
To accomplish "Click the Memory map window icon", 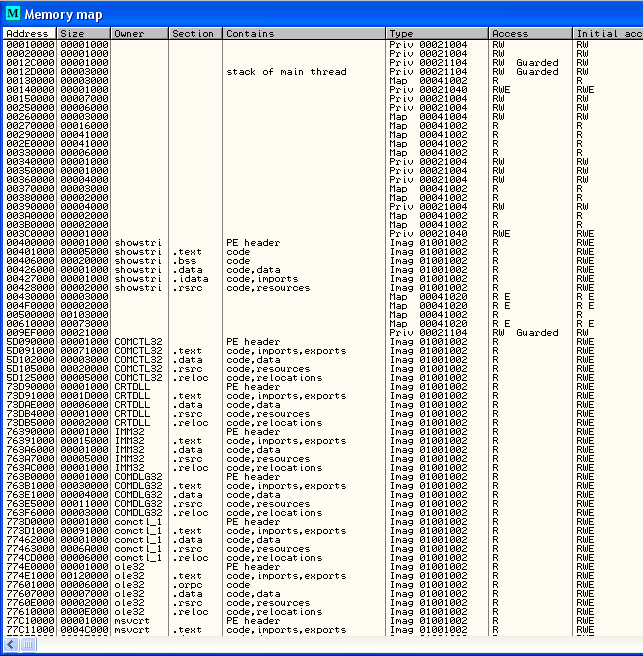I will (11, 14).
